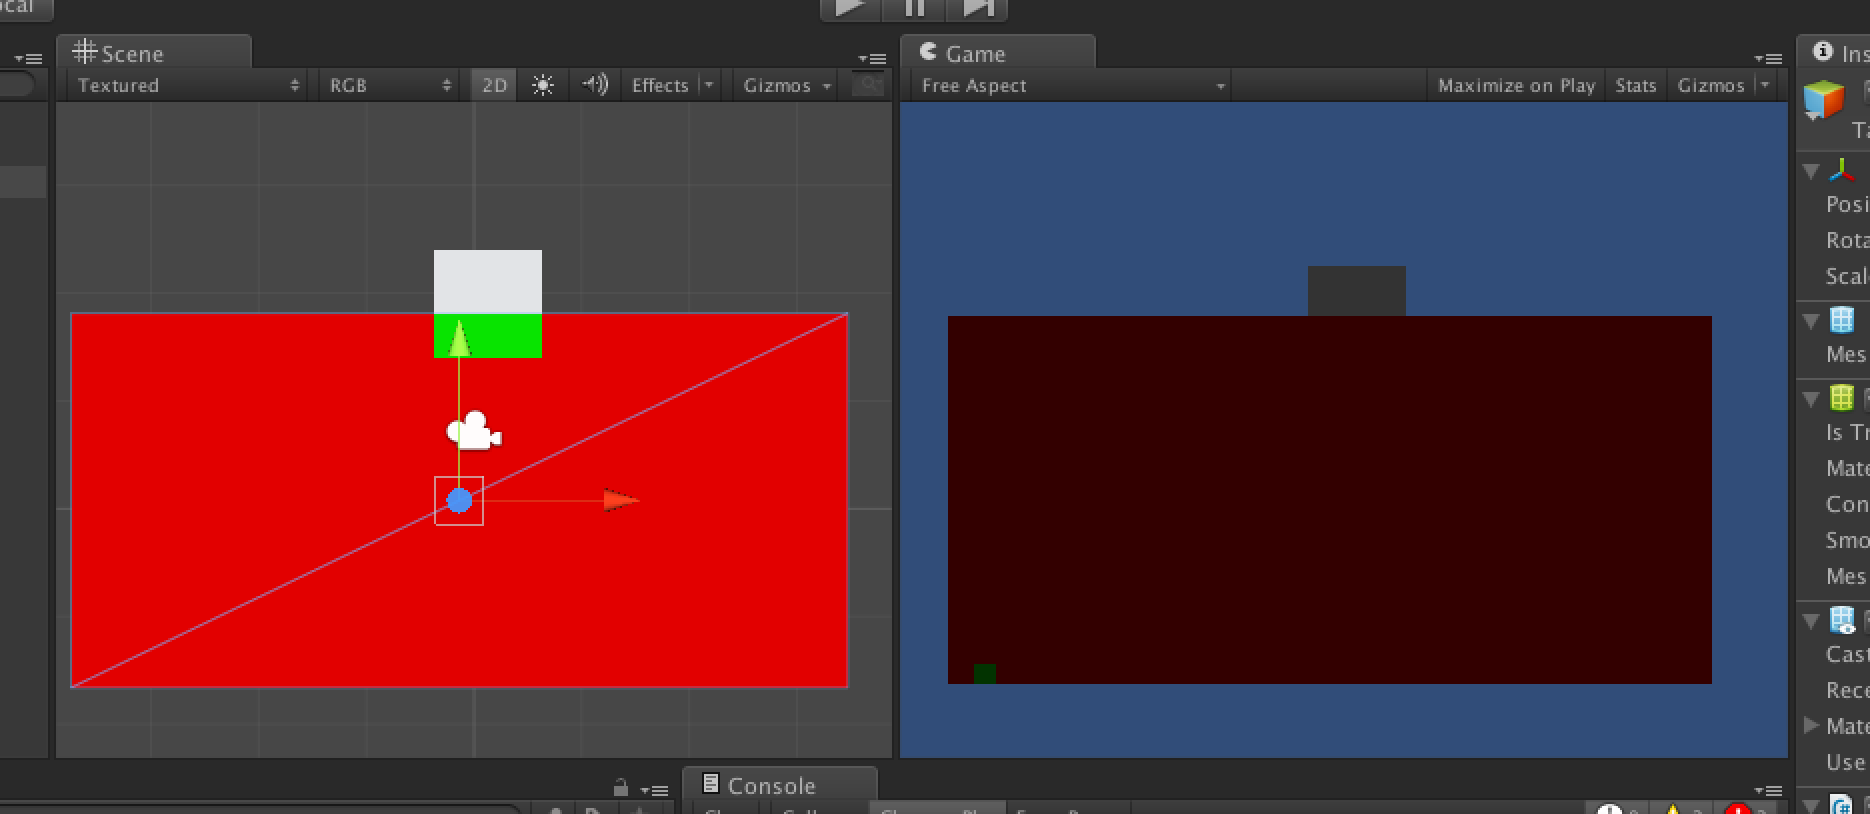Open the RGB render mode dropdown
This screenshot has height=814, width=1870.
390,85
